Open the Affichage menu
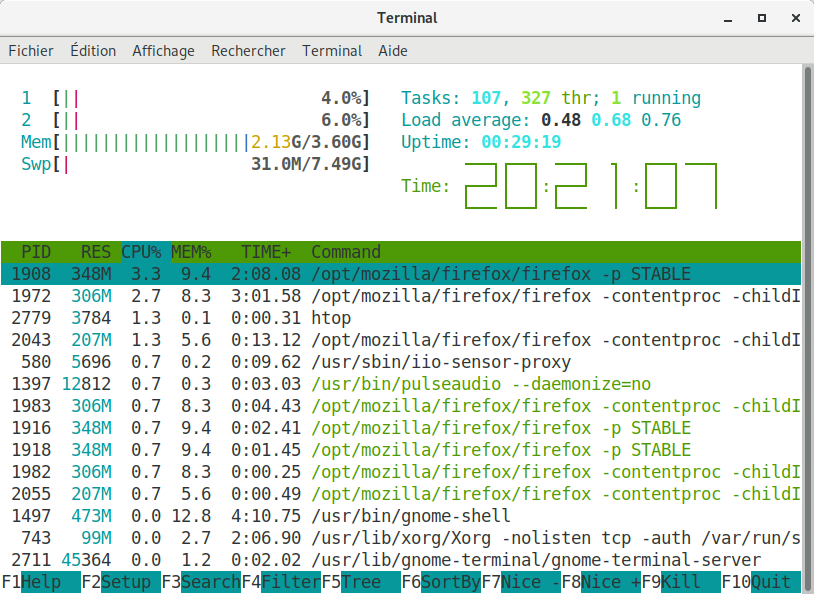 click(163, 51)
